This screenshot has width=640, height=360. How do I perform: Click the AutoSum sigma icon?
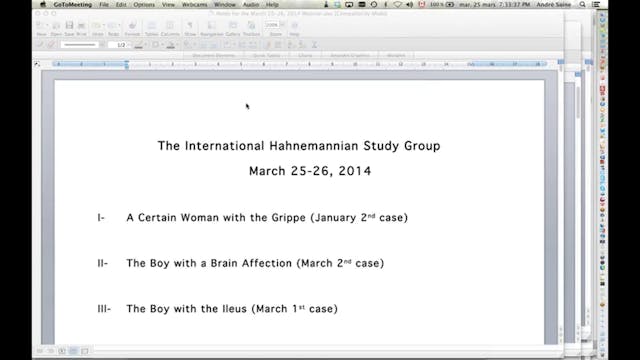click(314, 45)
